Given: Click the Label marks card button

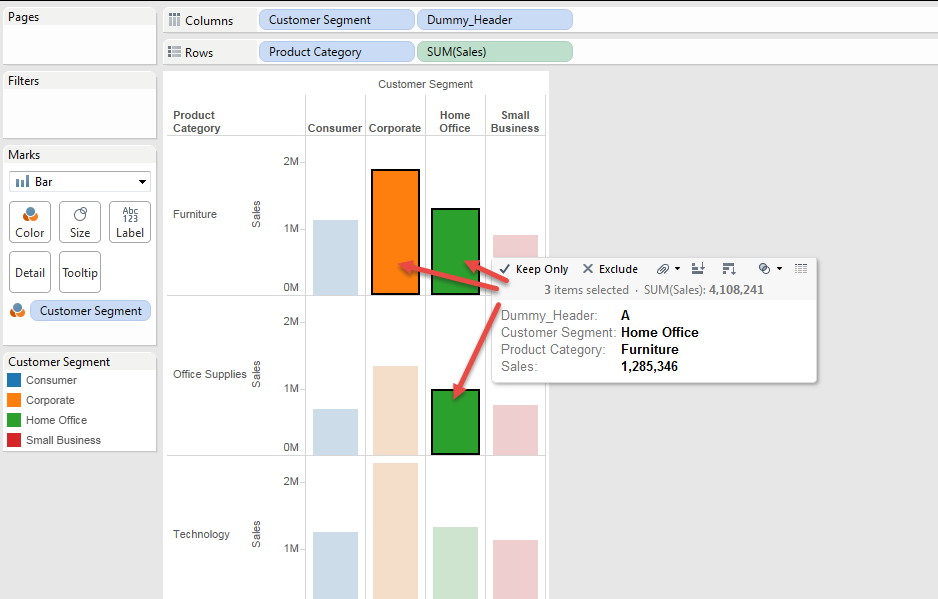Looking at the screenshot, I should coord(130,222).
